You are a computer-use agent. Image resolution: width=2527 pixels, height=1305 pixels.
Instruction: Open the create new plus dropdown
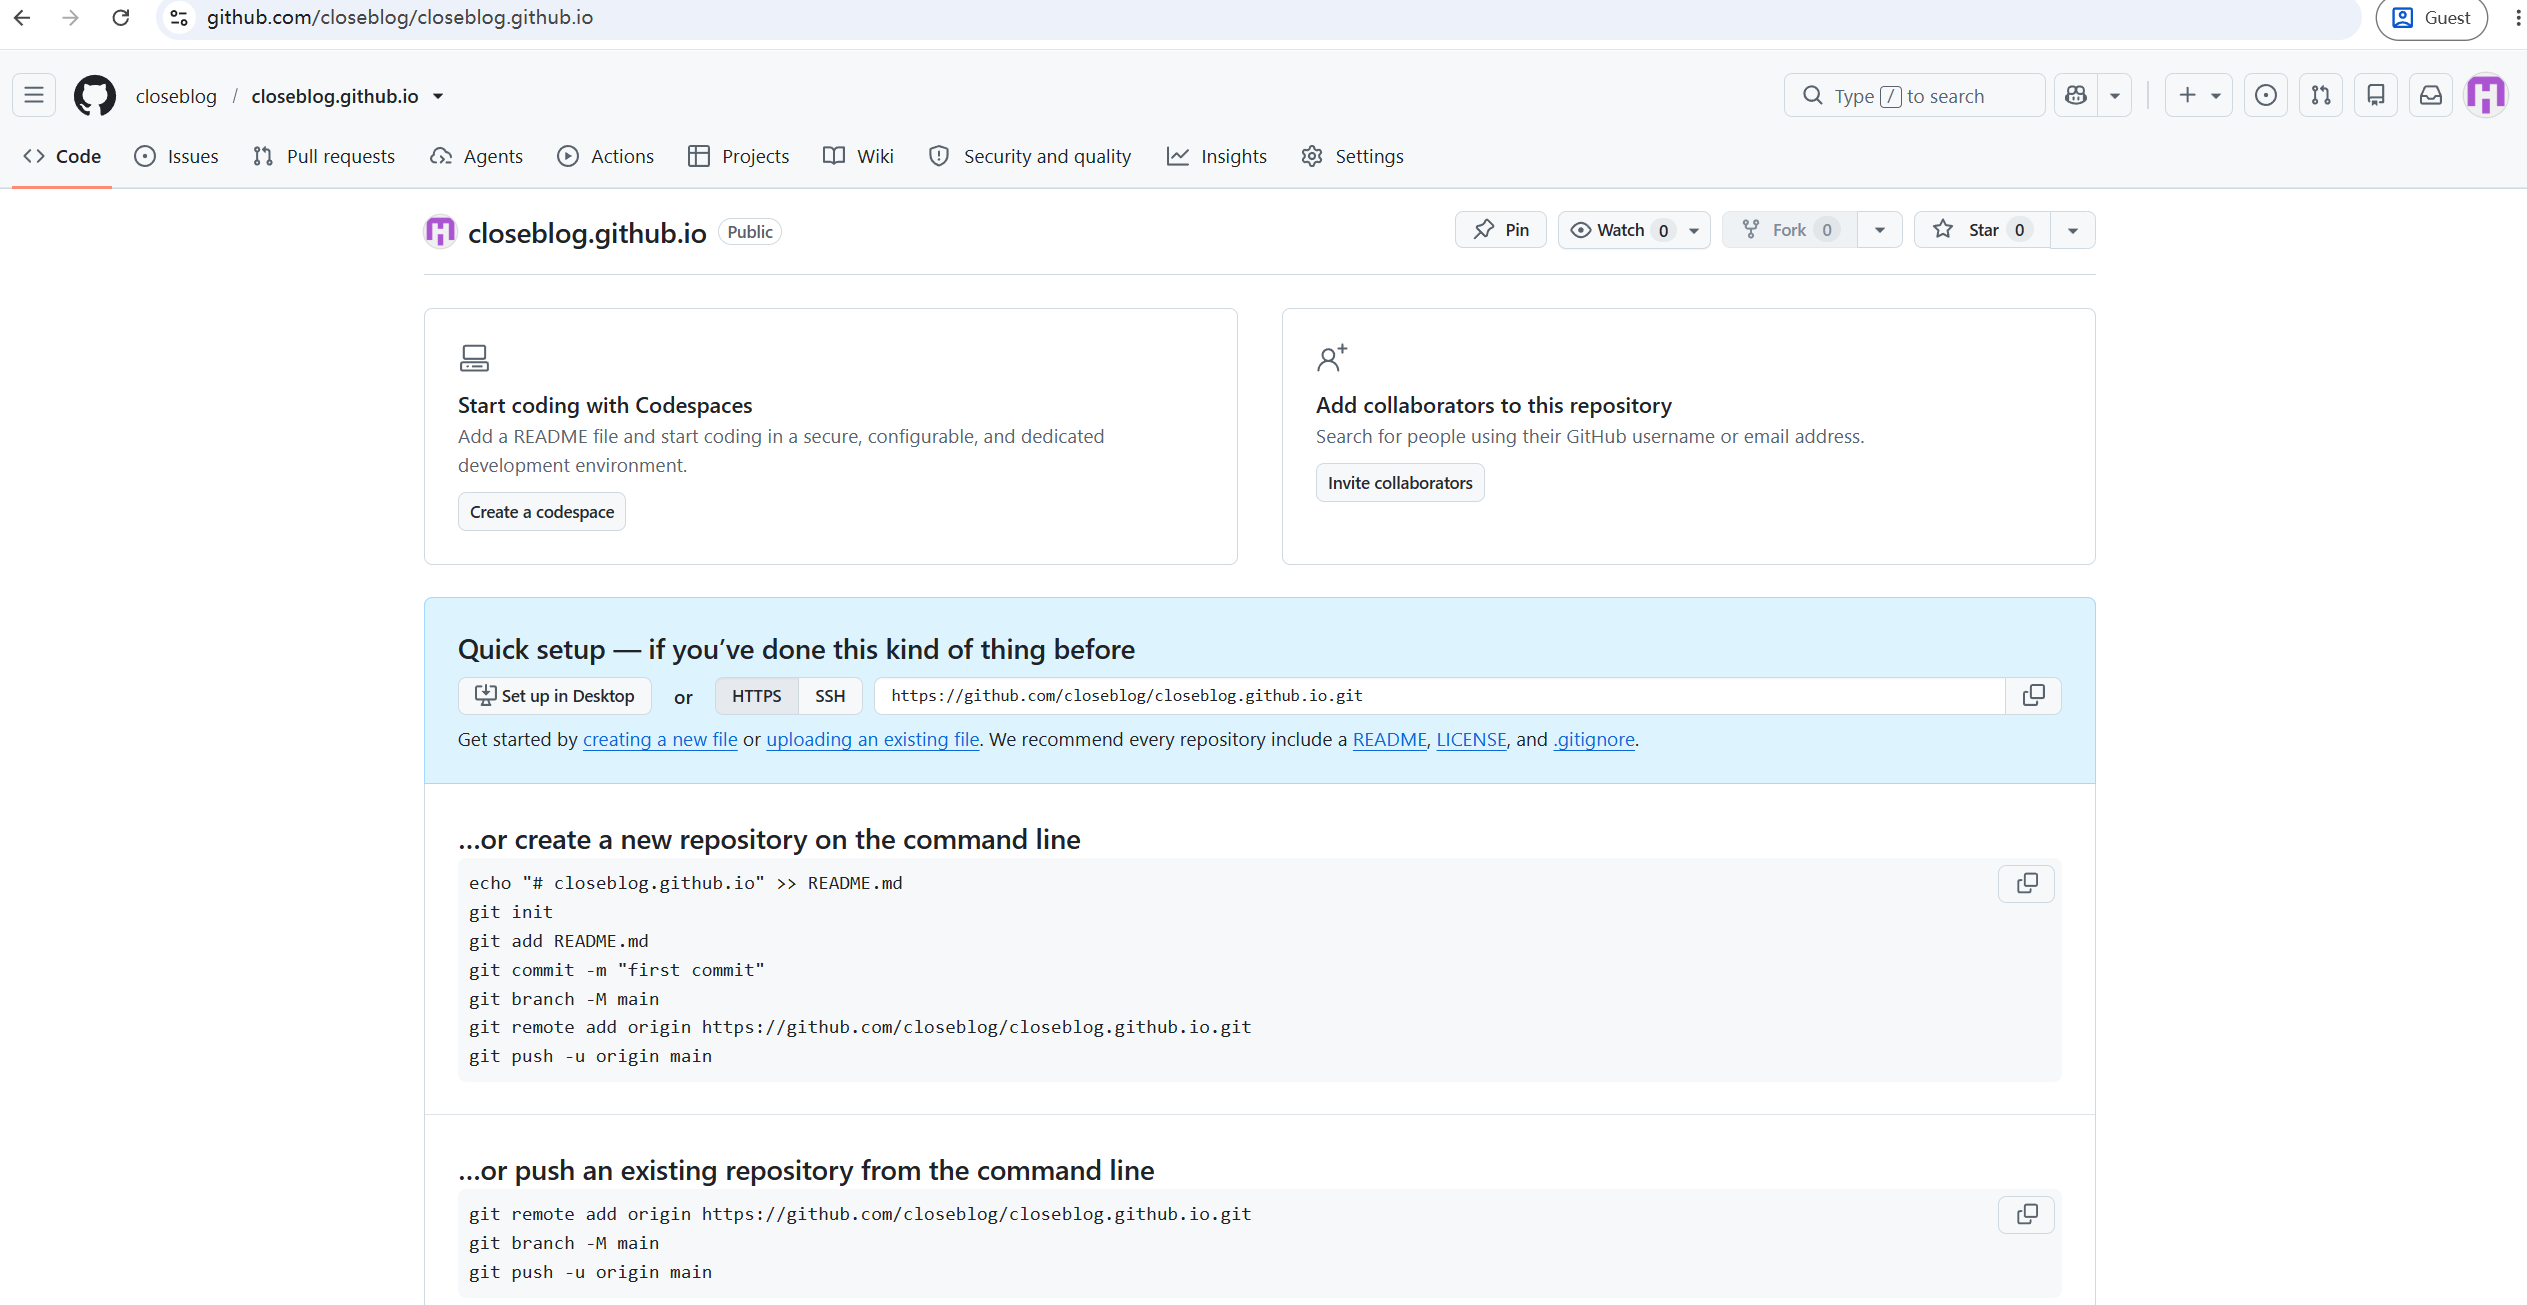(2198, 96)
